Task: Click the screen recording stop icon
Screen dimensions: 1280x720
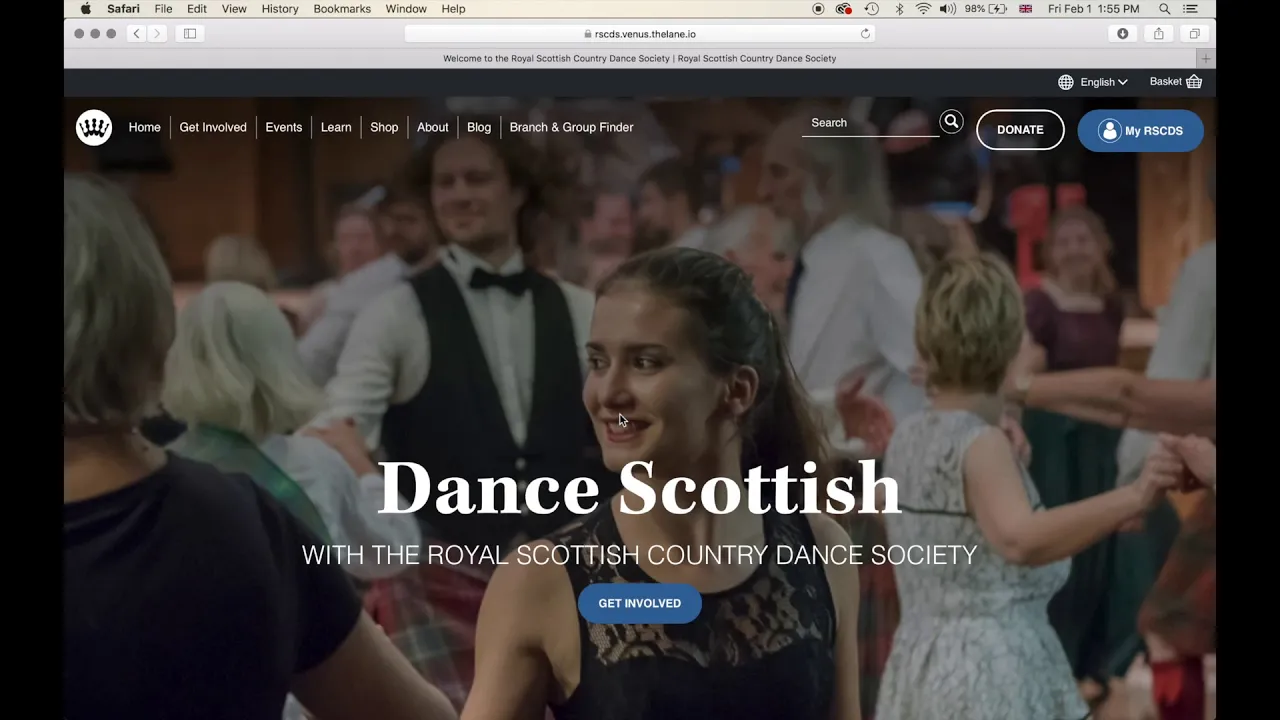Action: click(x=818, y=9)
